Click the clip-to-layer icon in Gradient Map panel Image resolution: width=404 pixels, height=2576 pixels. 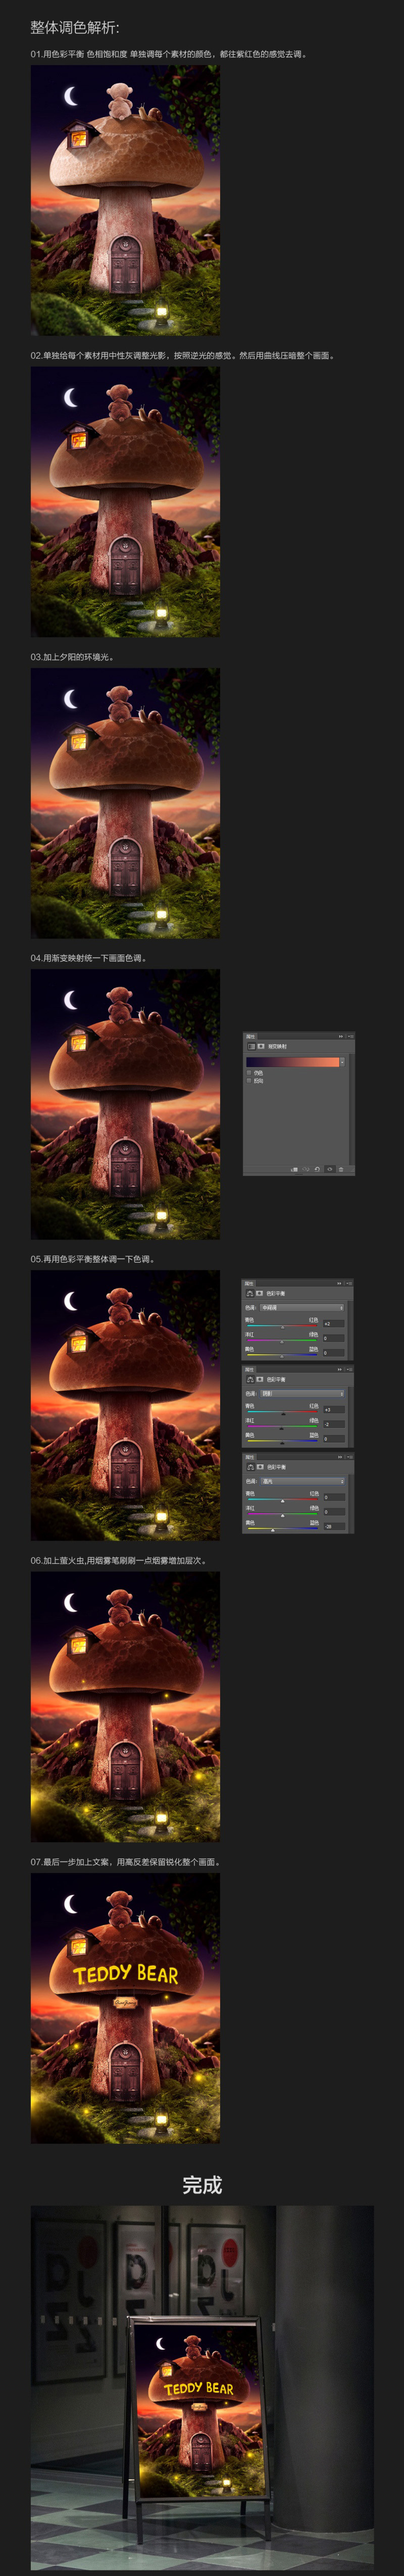click(294, 1169)
